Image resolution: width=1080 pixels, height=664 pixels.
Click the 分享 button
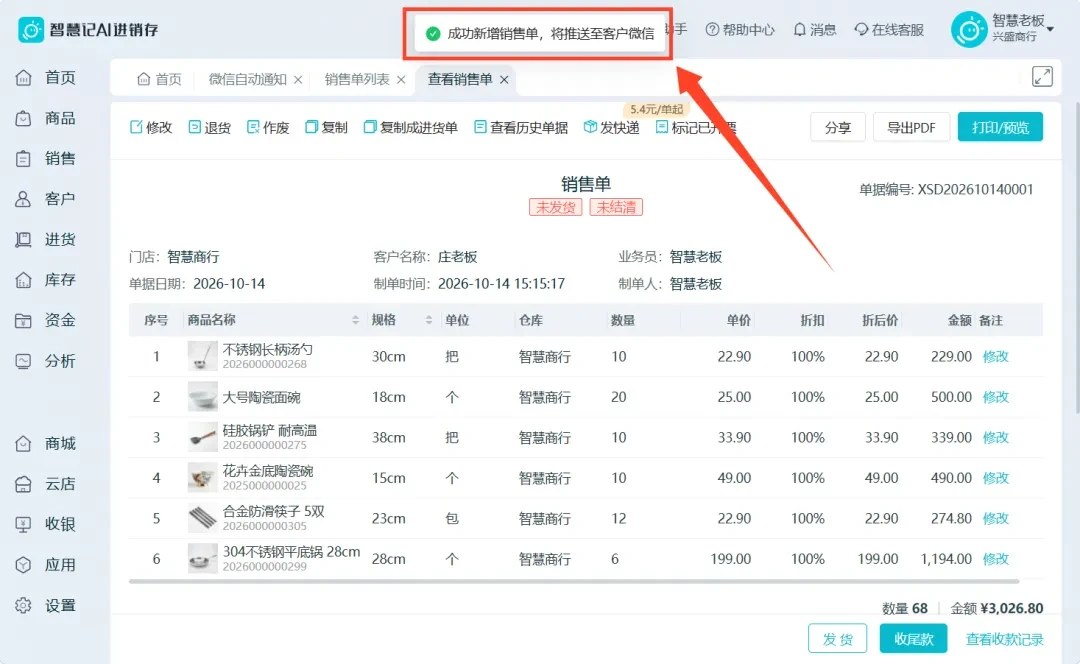[838, 127]
